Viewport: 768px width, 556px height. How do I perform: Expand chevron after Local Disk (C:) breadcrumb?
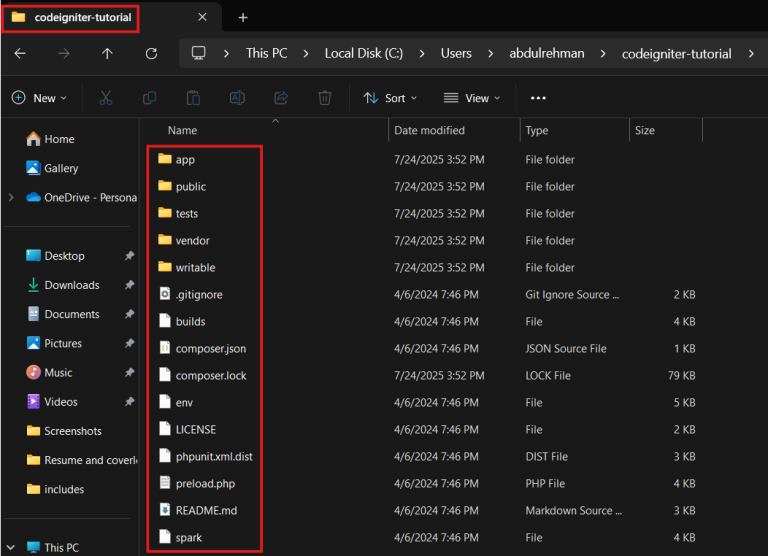click(x=422, y=53)
